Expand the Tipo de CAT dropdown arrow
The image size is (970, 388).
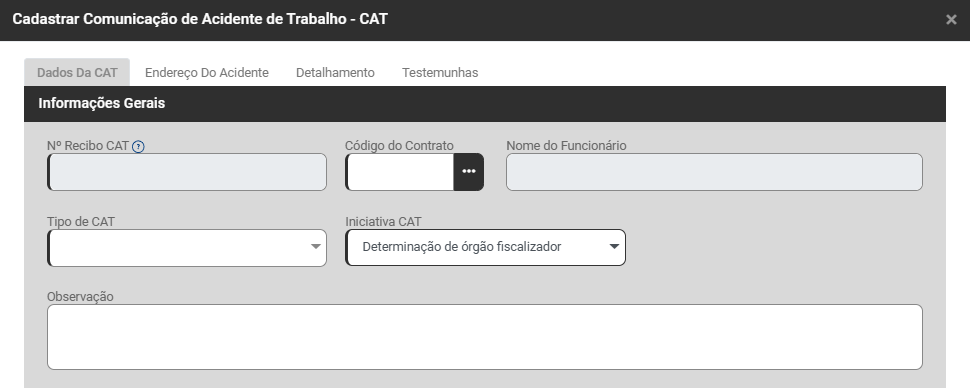[x=315, y=247]
